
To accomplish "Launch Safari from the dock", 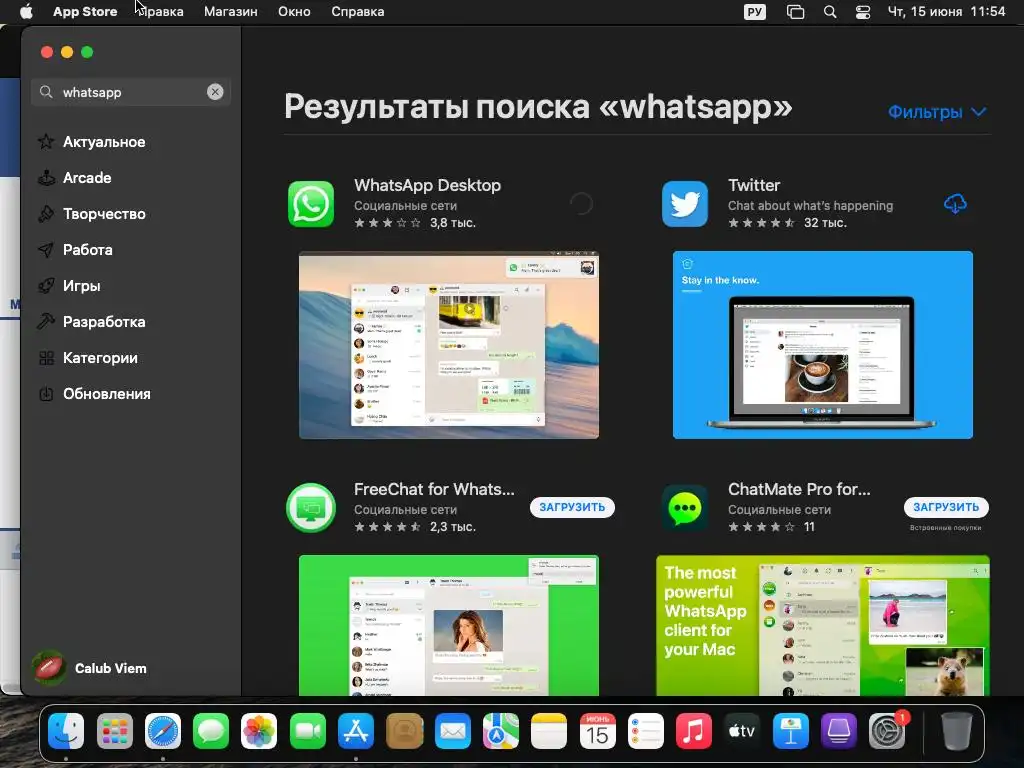I will 163,731.
